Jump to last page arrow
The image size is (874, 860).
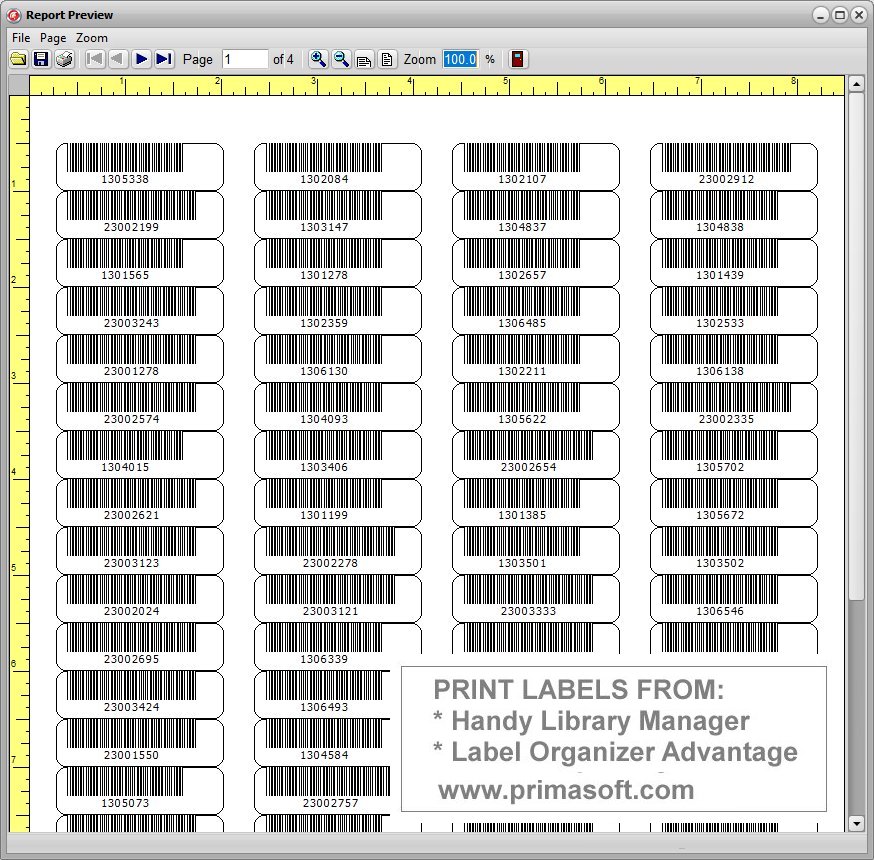164,59
